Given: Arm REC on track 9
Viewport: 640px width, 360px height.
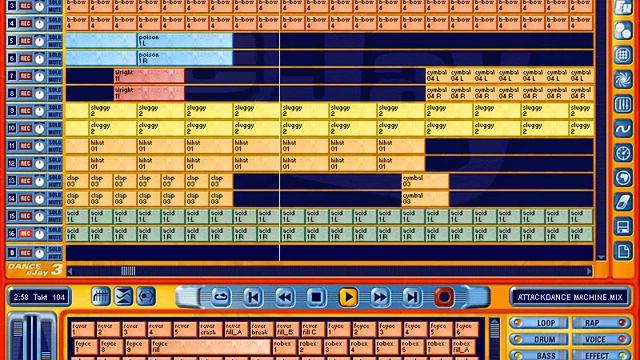Looking at the screenshot, I should click(25, 111).
